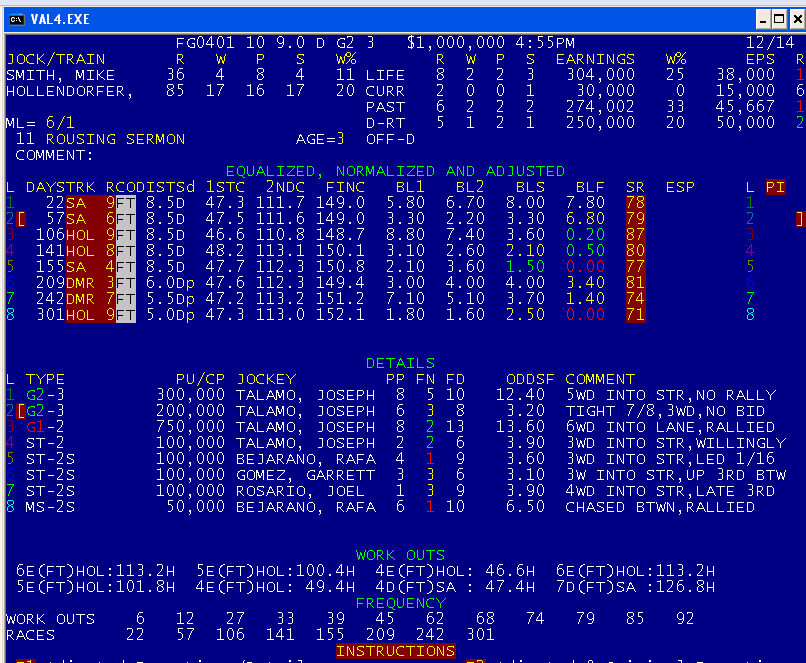Maximize the VAL4.EXE window
806x663 pixels.
pyautogui.click(x=779, y=20)
